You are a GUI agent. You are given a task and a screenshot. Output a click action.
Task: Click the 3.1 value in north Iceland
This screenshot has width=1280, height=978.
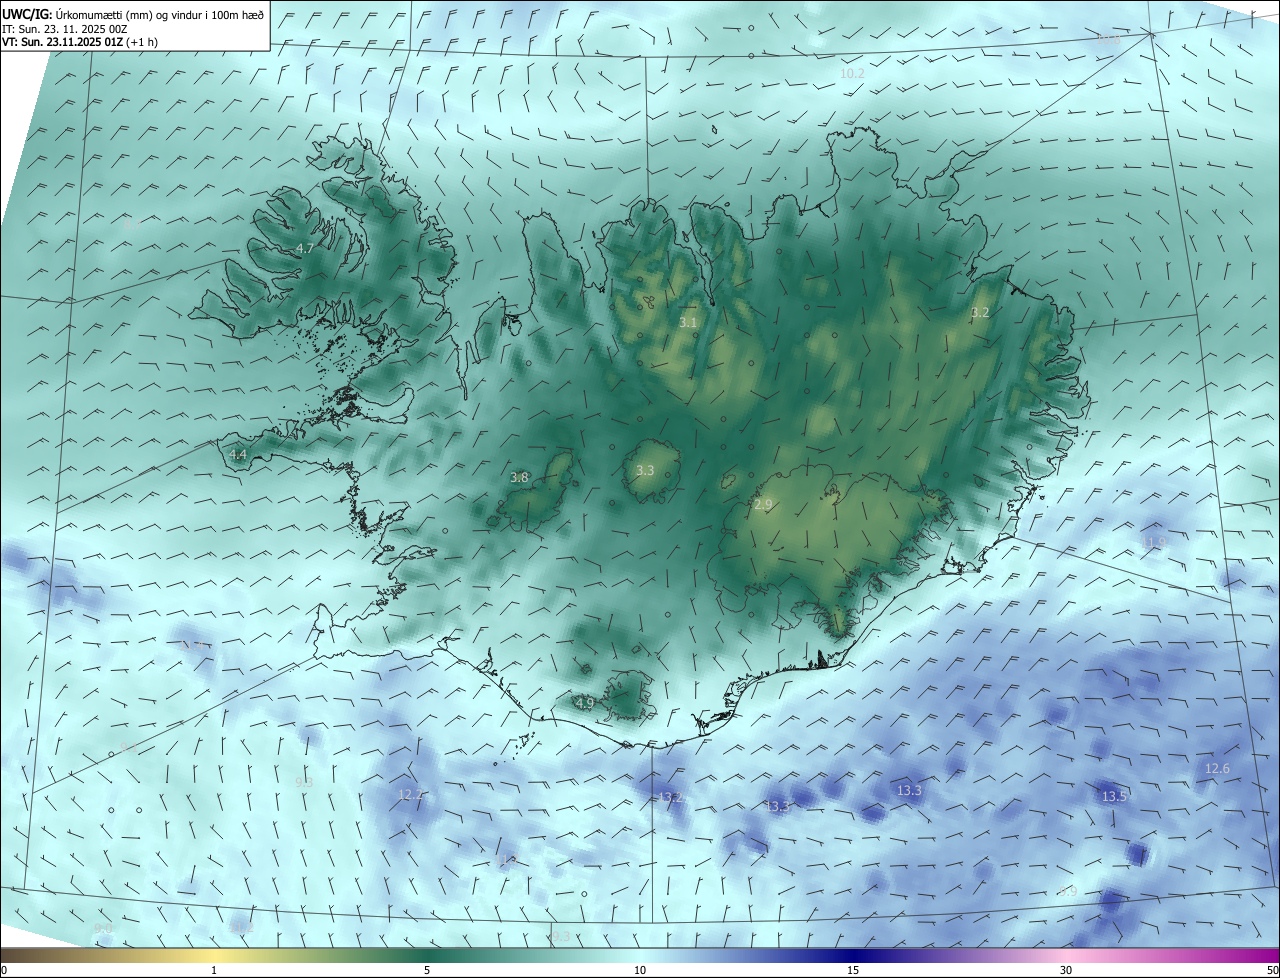pyautogui.click(x=688, y=323)
